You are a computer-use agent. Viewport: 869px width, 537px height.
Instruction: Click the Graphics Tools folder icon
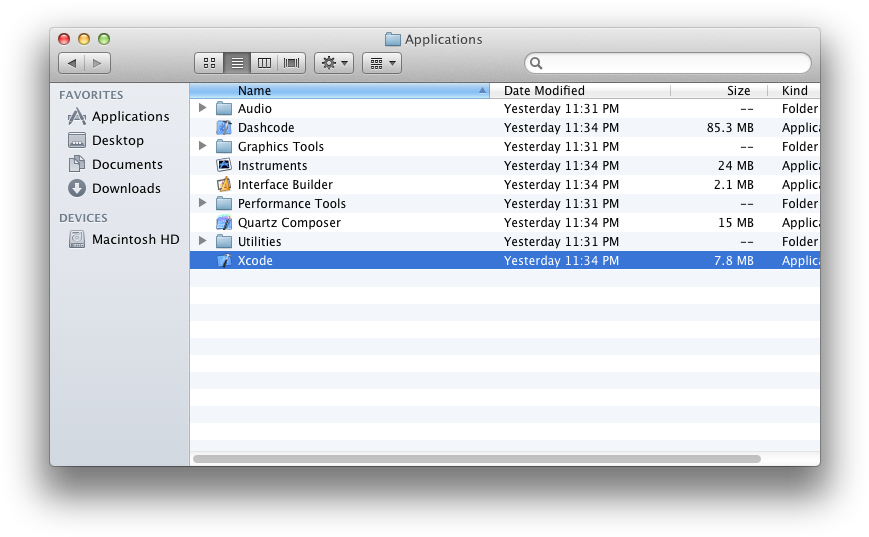pyautogui.click(x=224, y=146)
